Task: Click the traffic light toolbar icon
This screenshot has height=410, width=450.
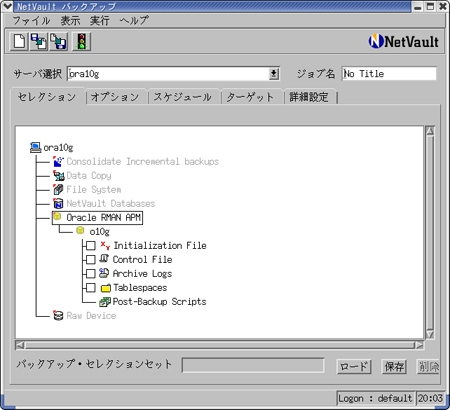Action: coord(82,42)
